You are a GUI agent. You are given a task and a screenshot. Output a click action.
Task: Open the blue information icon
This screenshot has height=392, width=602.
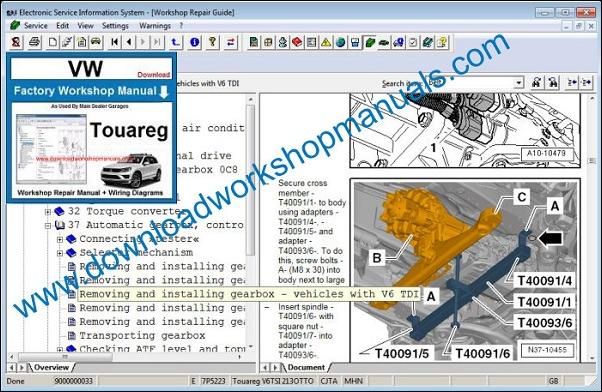pos(195,42)
